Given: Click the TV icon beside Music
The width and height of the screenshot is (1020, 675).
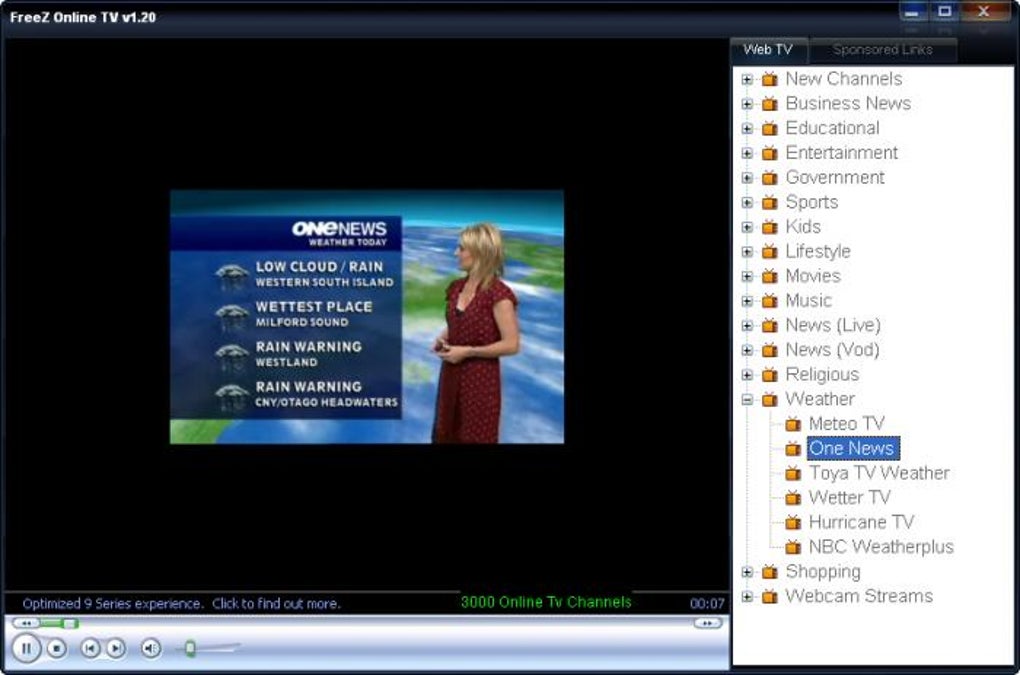Looking at the screenshot, I should (770, 301).
